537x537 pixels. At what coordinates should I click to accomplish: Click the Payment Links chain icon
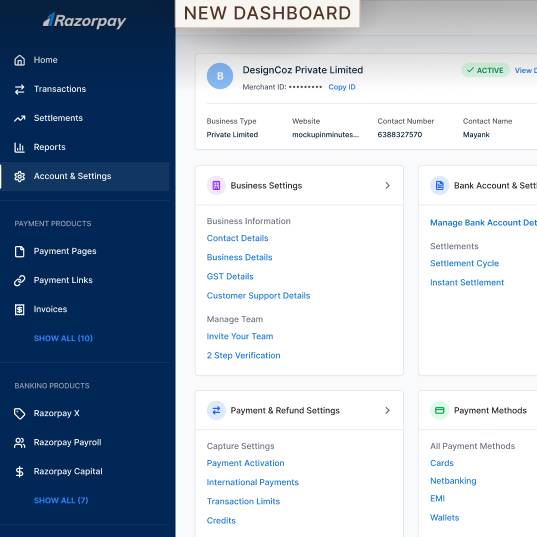tap(20, 280)
